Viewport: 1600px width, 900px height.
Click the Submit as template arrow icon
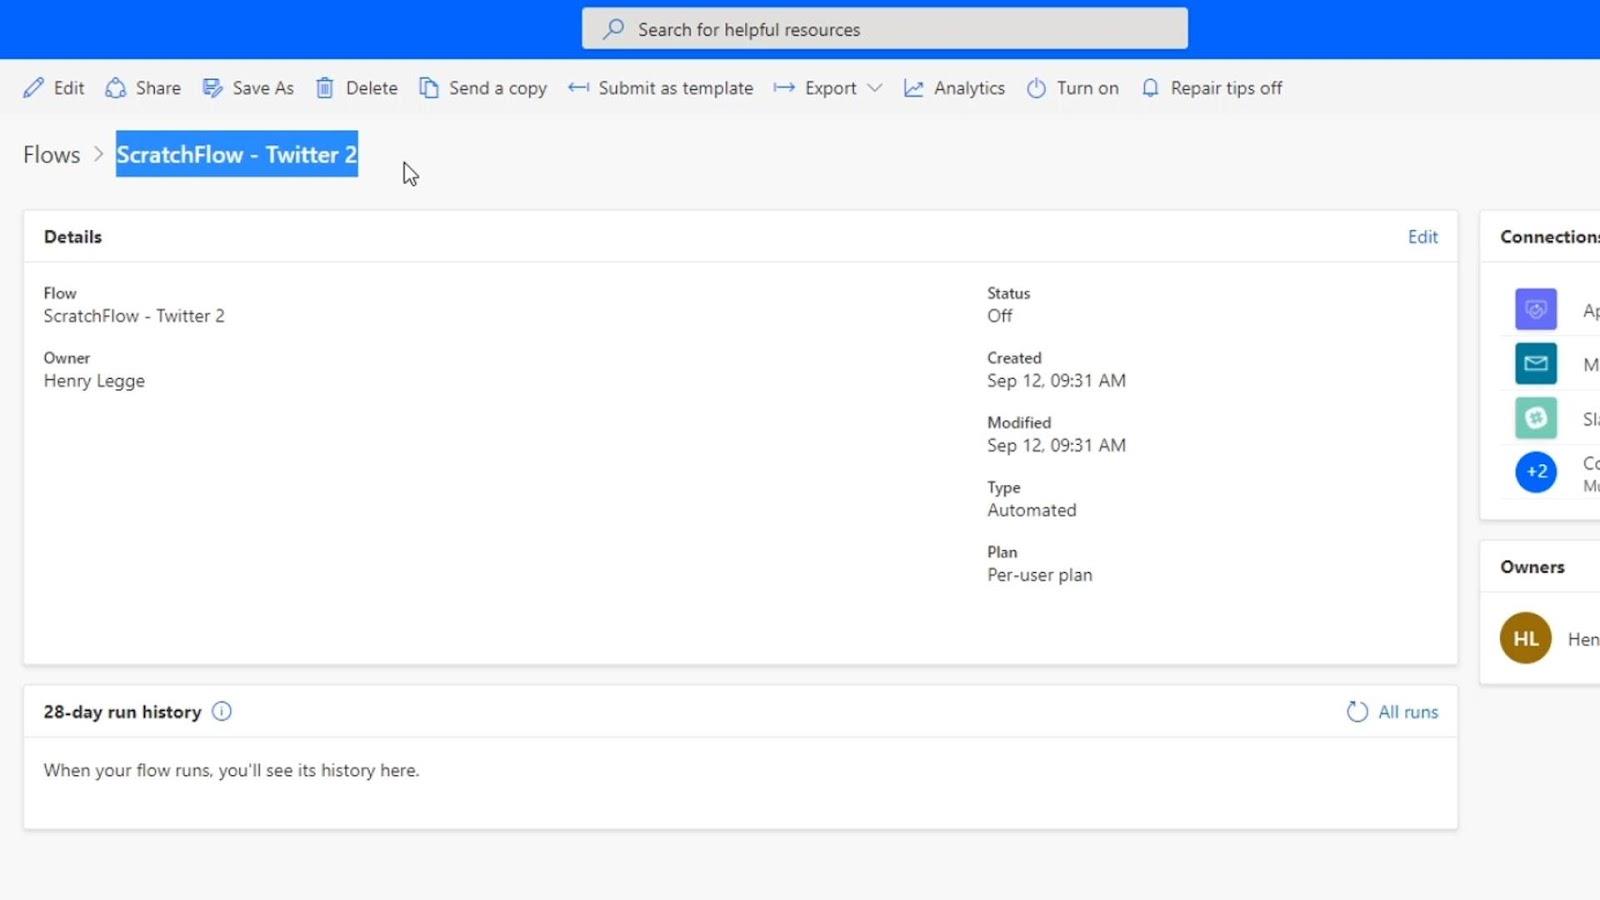click(x=578, y=88)
